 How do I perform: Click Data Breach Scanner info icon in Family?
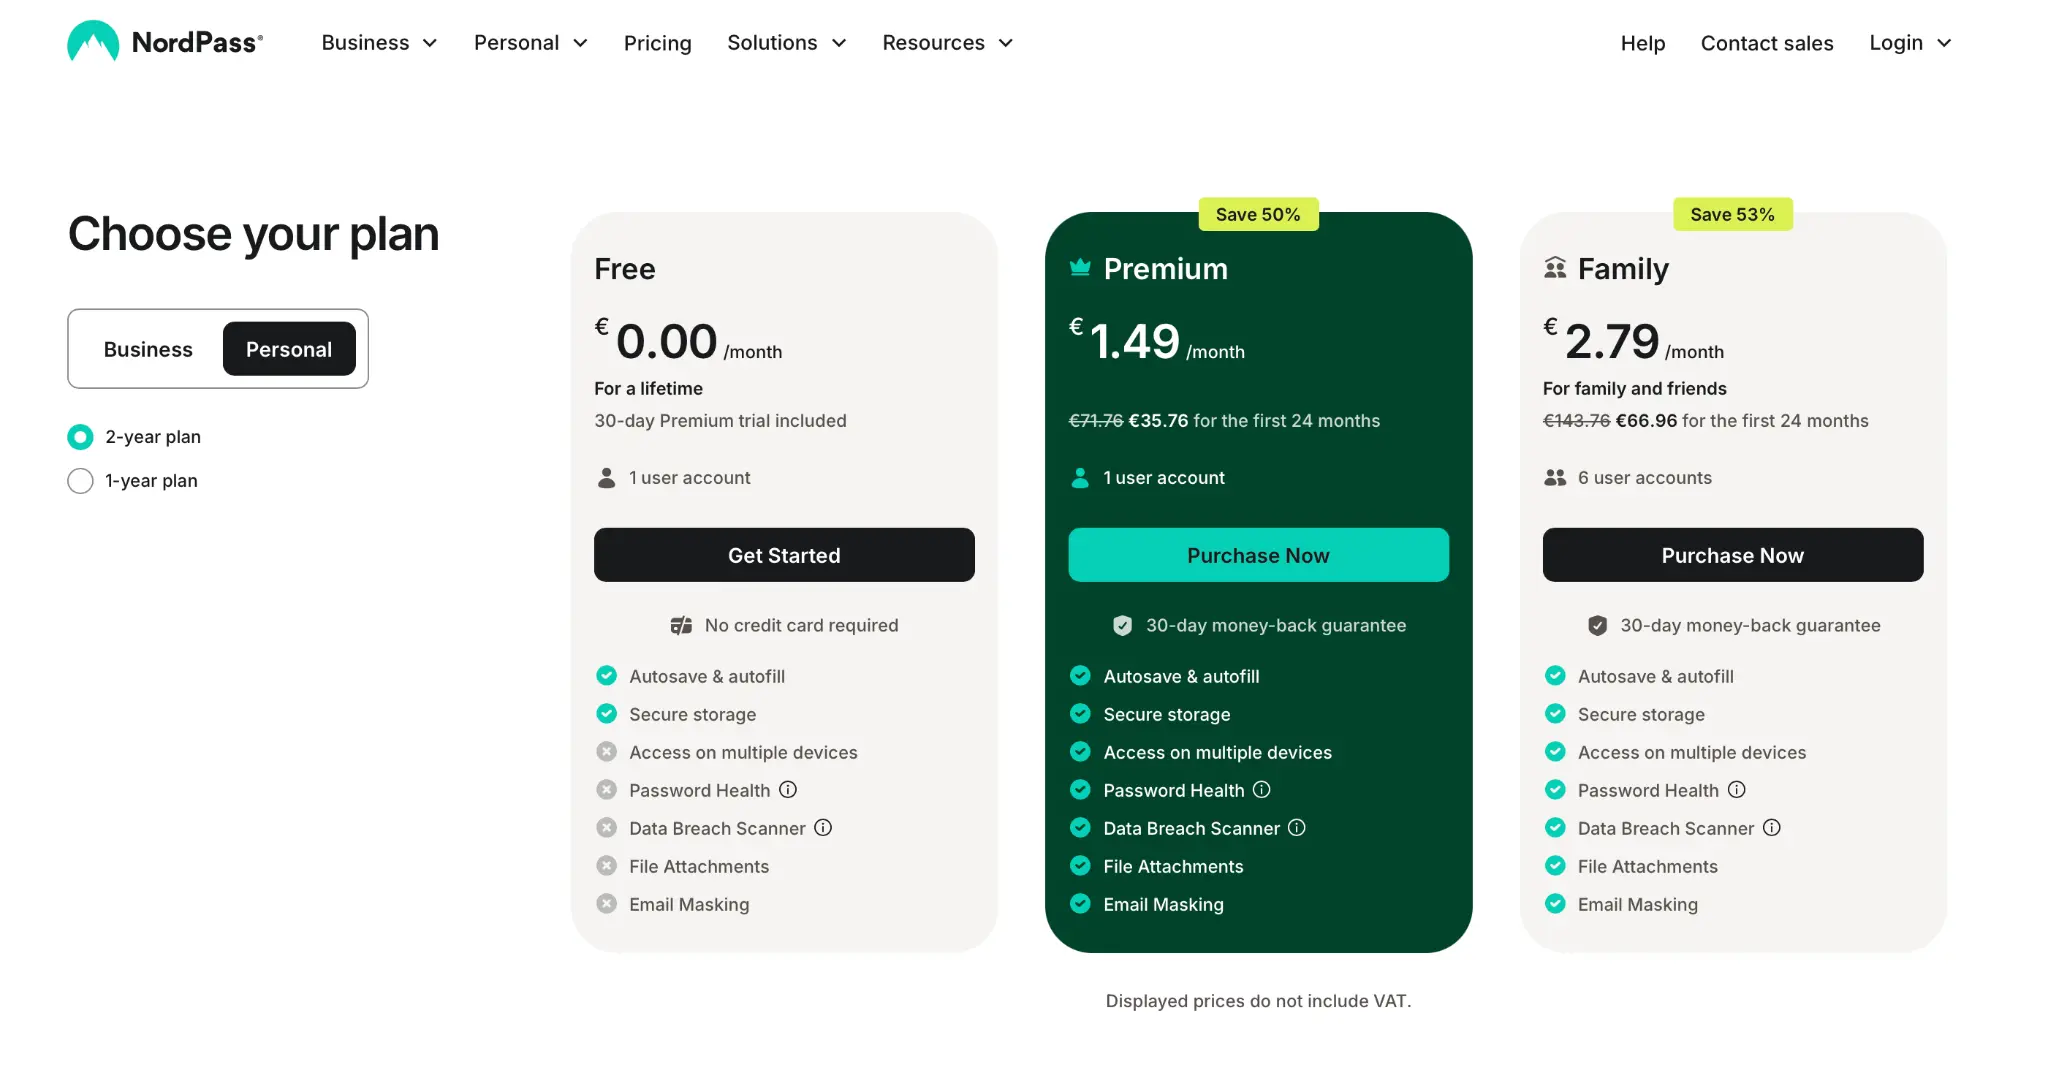(1772, 828)
